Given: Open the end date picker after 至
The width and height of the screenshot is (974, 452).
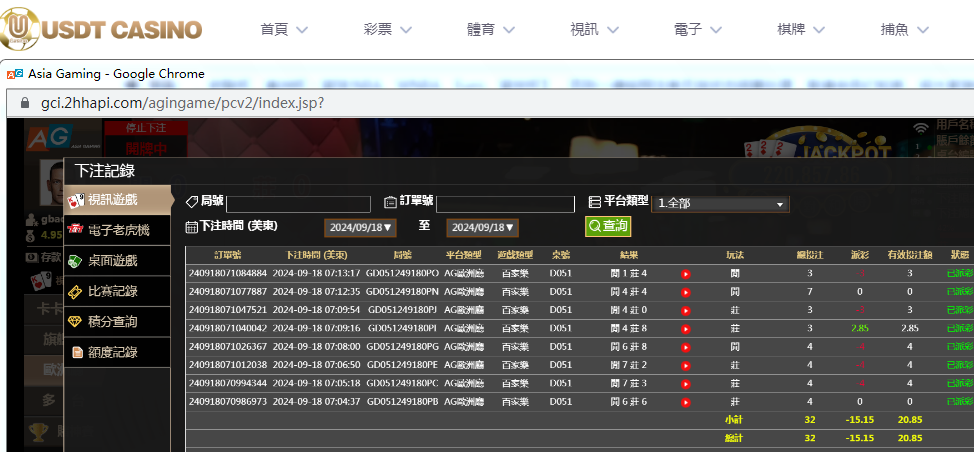Looking at the screenshot, I should [482, 228].
